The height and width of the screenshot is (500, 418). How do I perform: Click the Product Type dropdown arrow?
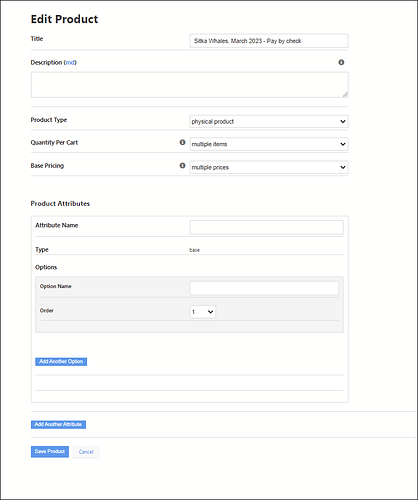[x=343, y=121]
